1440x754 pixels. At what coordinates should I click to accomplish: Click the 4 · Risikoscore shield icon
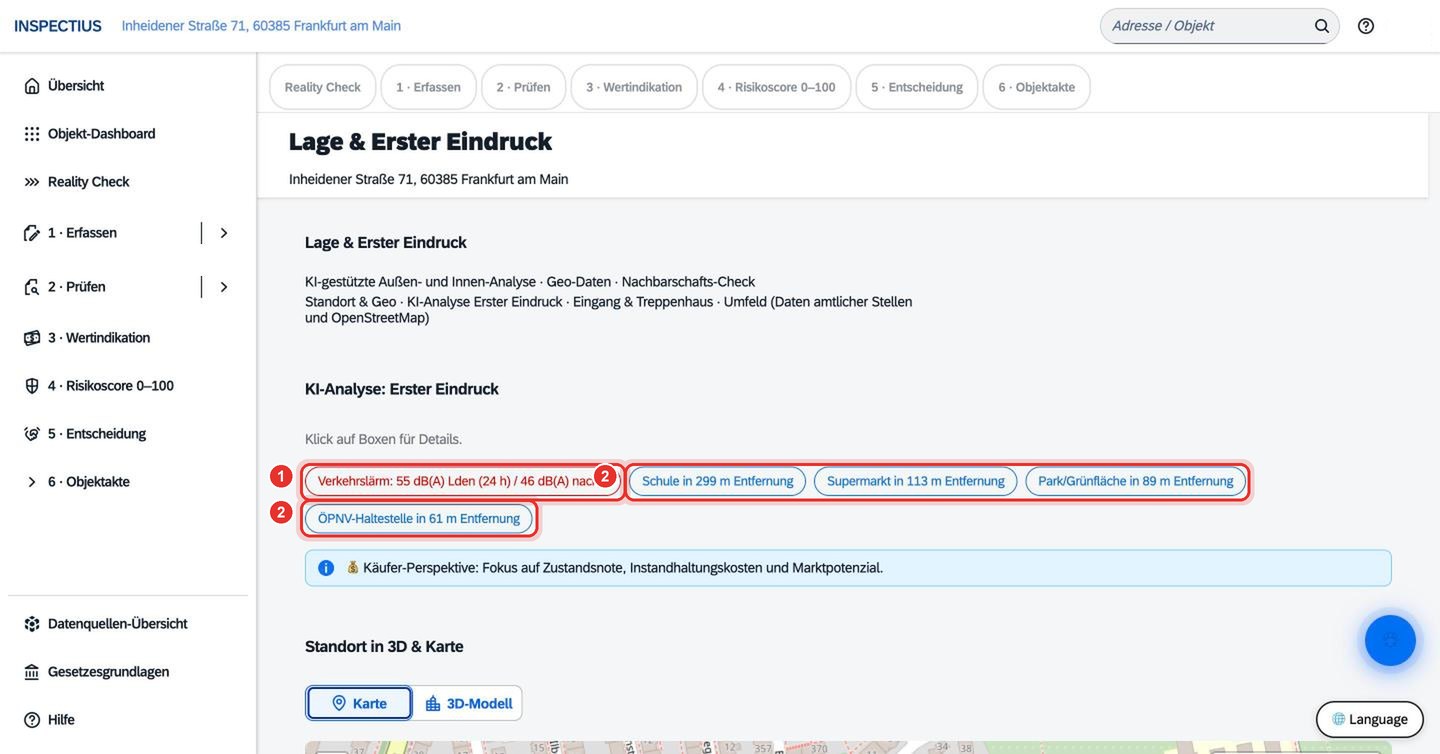click(x=32, y=386)
